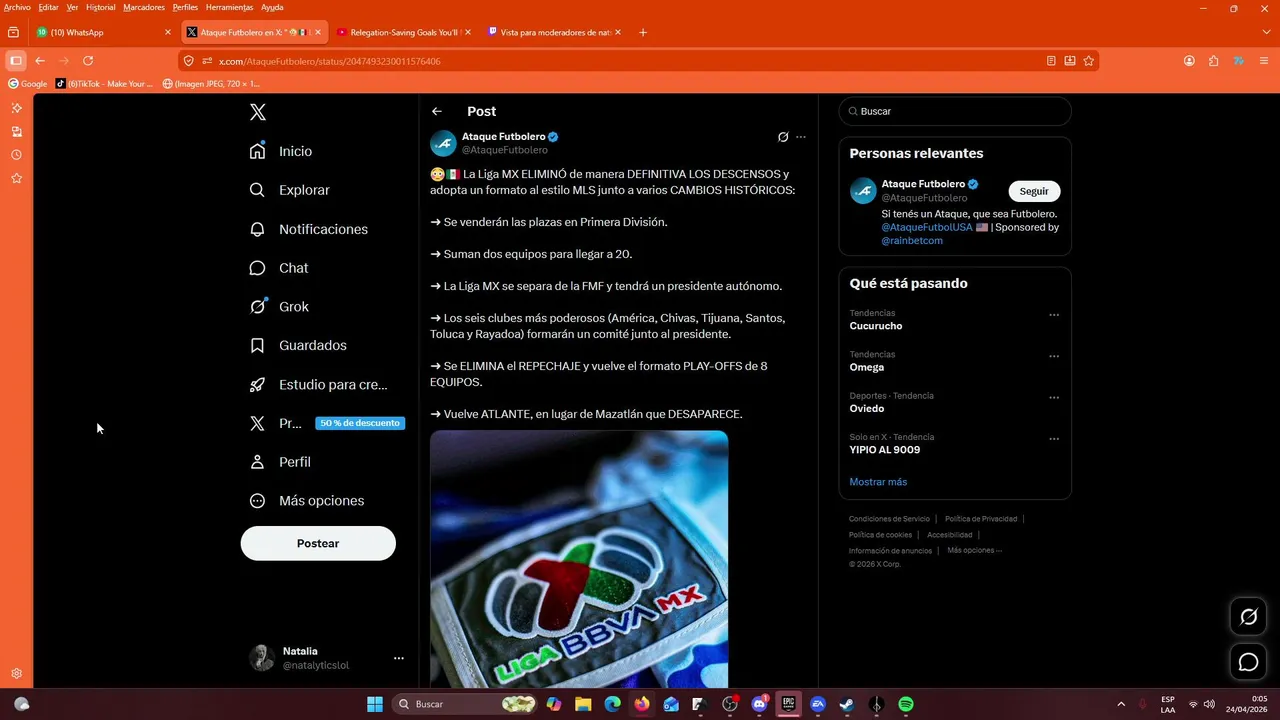Screen dimensions: 1280x720
Task: Open the Herramientas menu
Action: pyautogui.click(x=228, y=7)
